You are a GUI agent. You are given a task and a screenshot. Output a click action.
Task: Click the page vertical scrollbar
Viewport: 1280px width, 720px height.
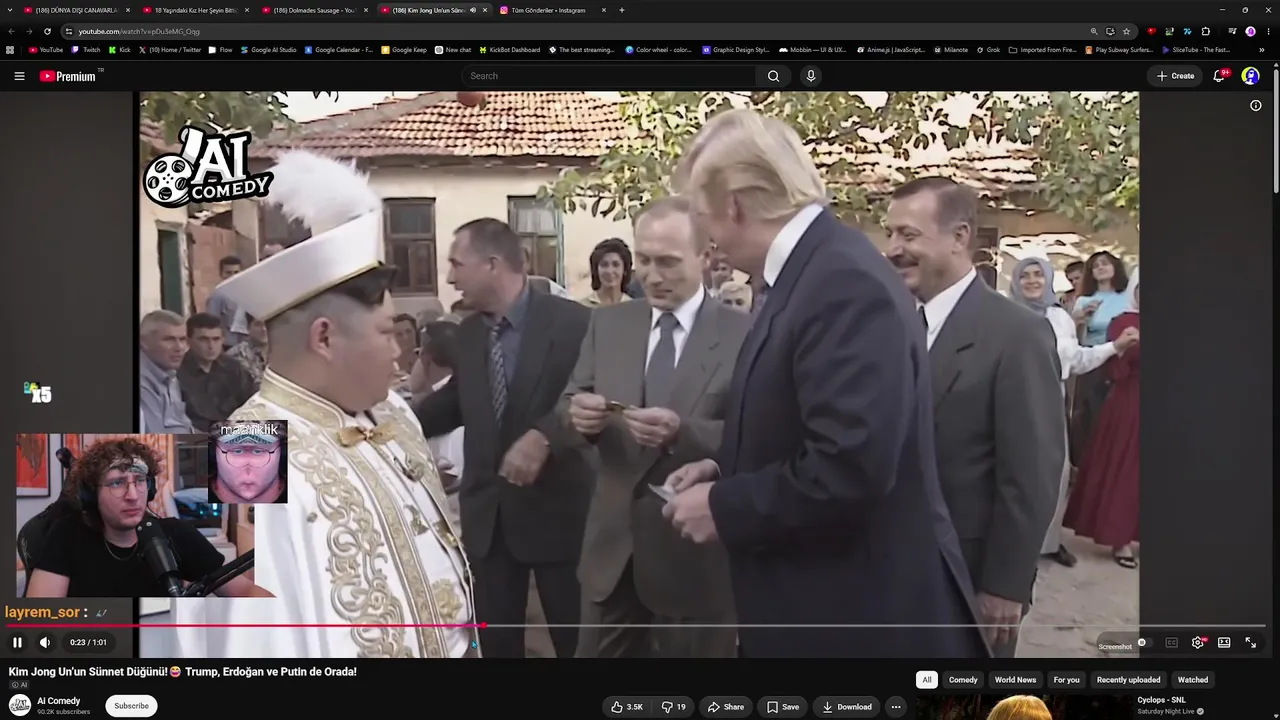click(1275, 130)
